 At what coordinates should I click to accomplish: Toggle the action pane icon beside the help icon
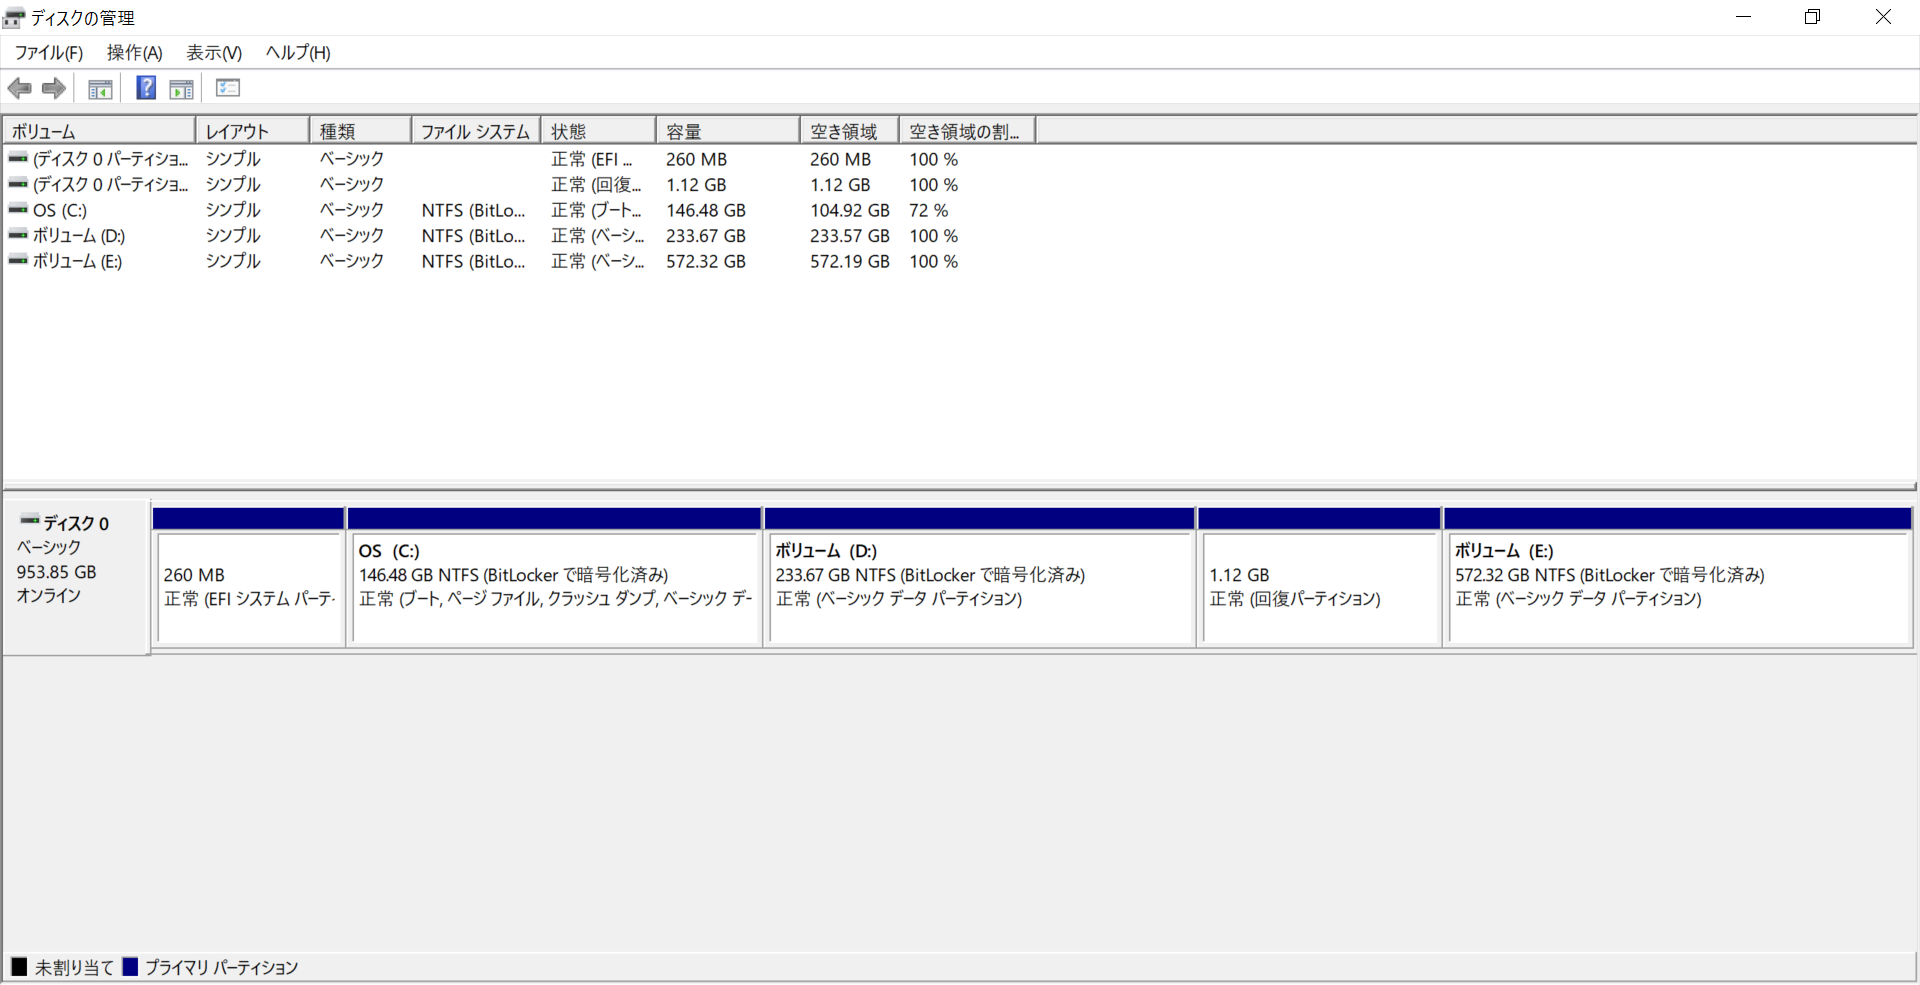(181, 89)
